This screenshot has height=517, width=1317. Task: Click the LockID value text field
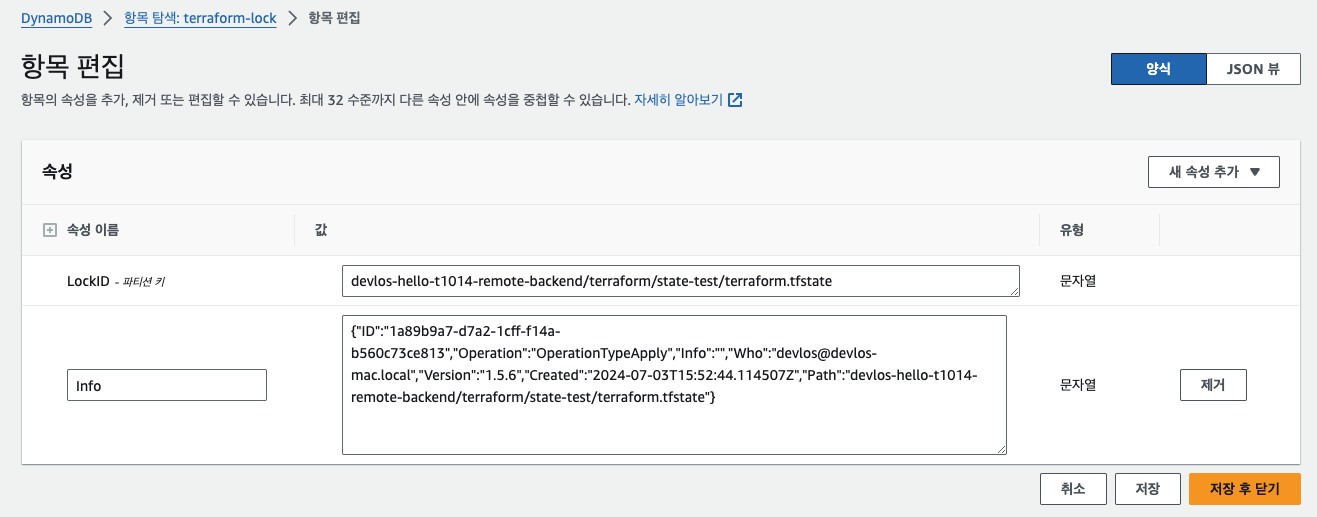(x=680, y=281)
